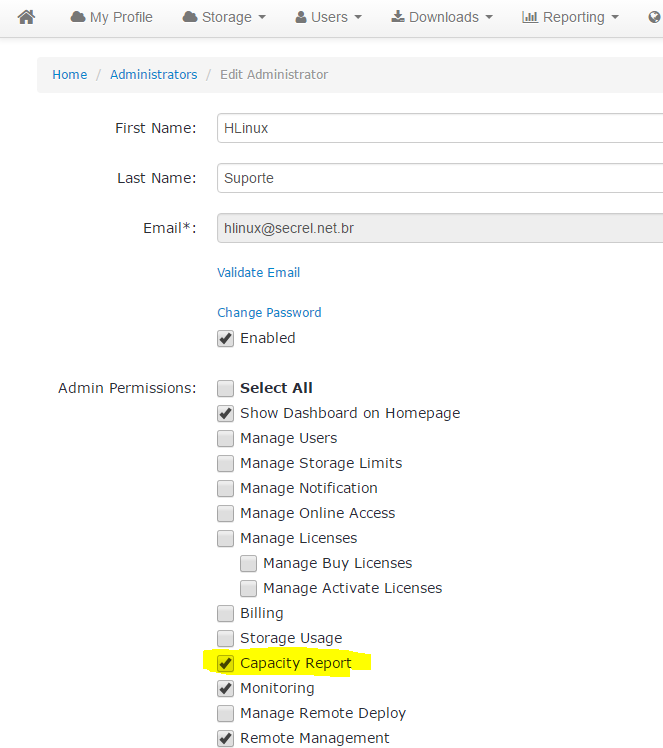663x748 pixels.
Task: Enable the Billing permission
Action: (x=226, y=613)
